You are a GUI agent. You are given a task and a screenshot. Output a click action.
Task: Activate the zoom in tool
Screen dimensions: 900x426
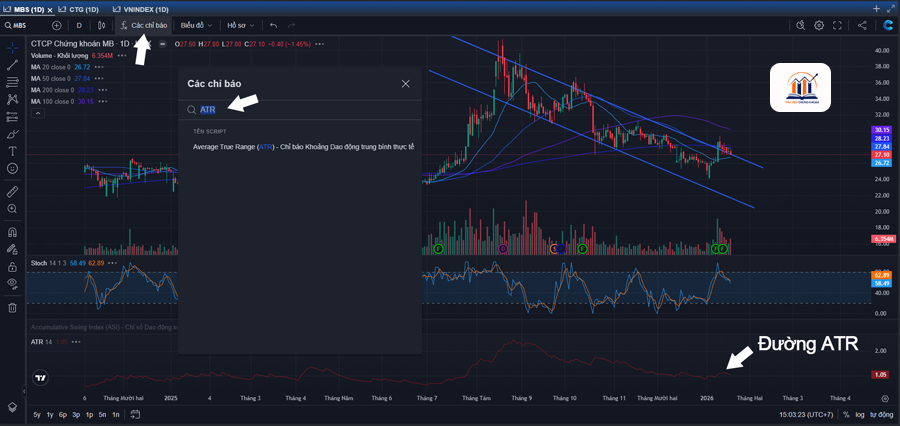tap(12, 208)
